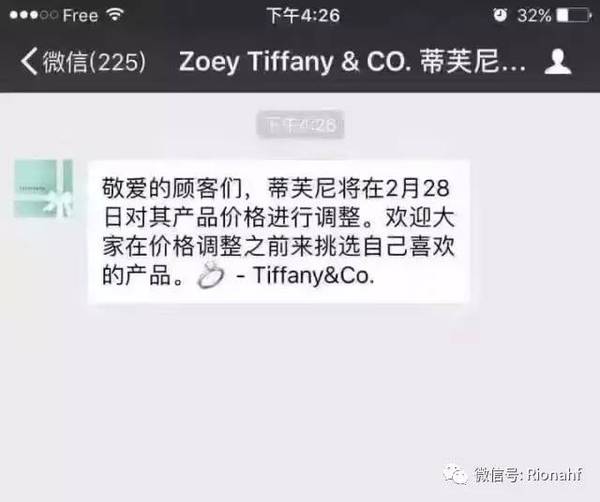Tap the gray timestamp label above message

tap(300, 124)
